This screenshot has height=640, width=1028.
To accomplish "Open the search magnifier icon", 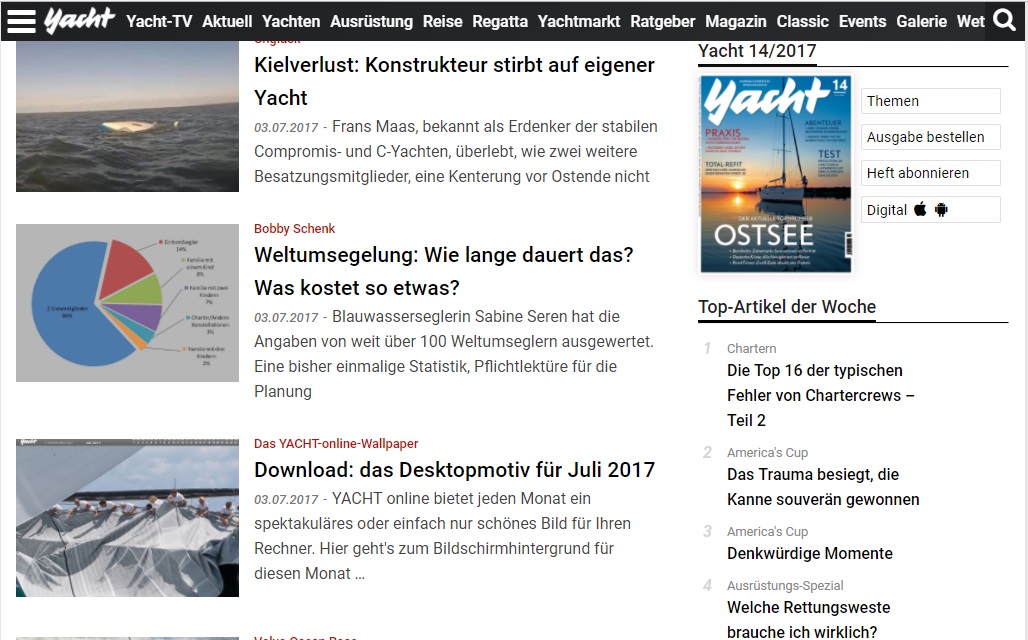I will pyautogui.click(x=1004, y=20).
